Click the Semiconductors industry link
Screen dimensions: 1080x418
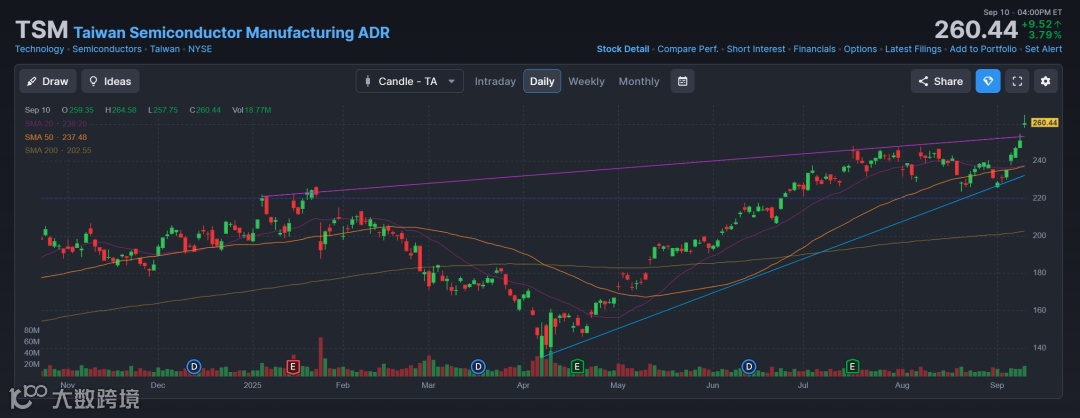click(x=106, y=49)
